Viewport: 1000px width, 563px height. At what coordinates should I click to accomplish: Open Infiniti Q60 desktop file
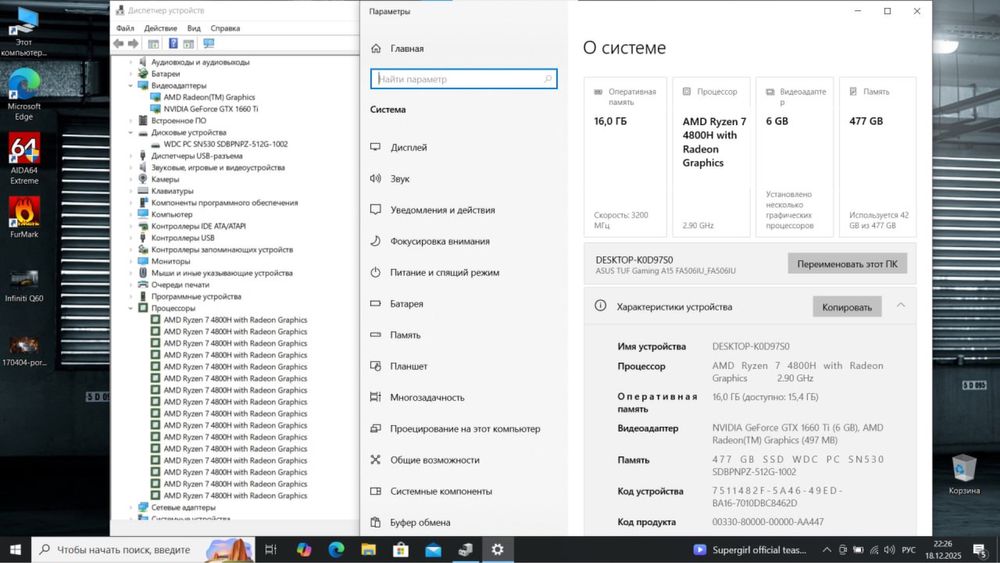[24, 286]
